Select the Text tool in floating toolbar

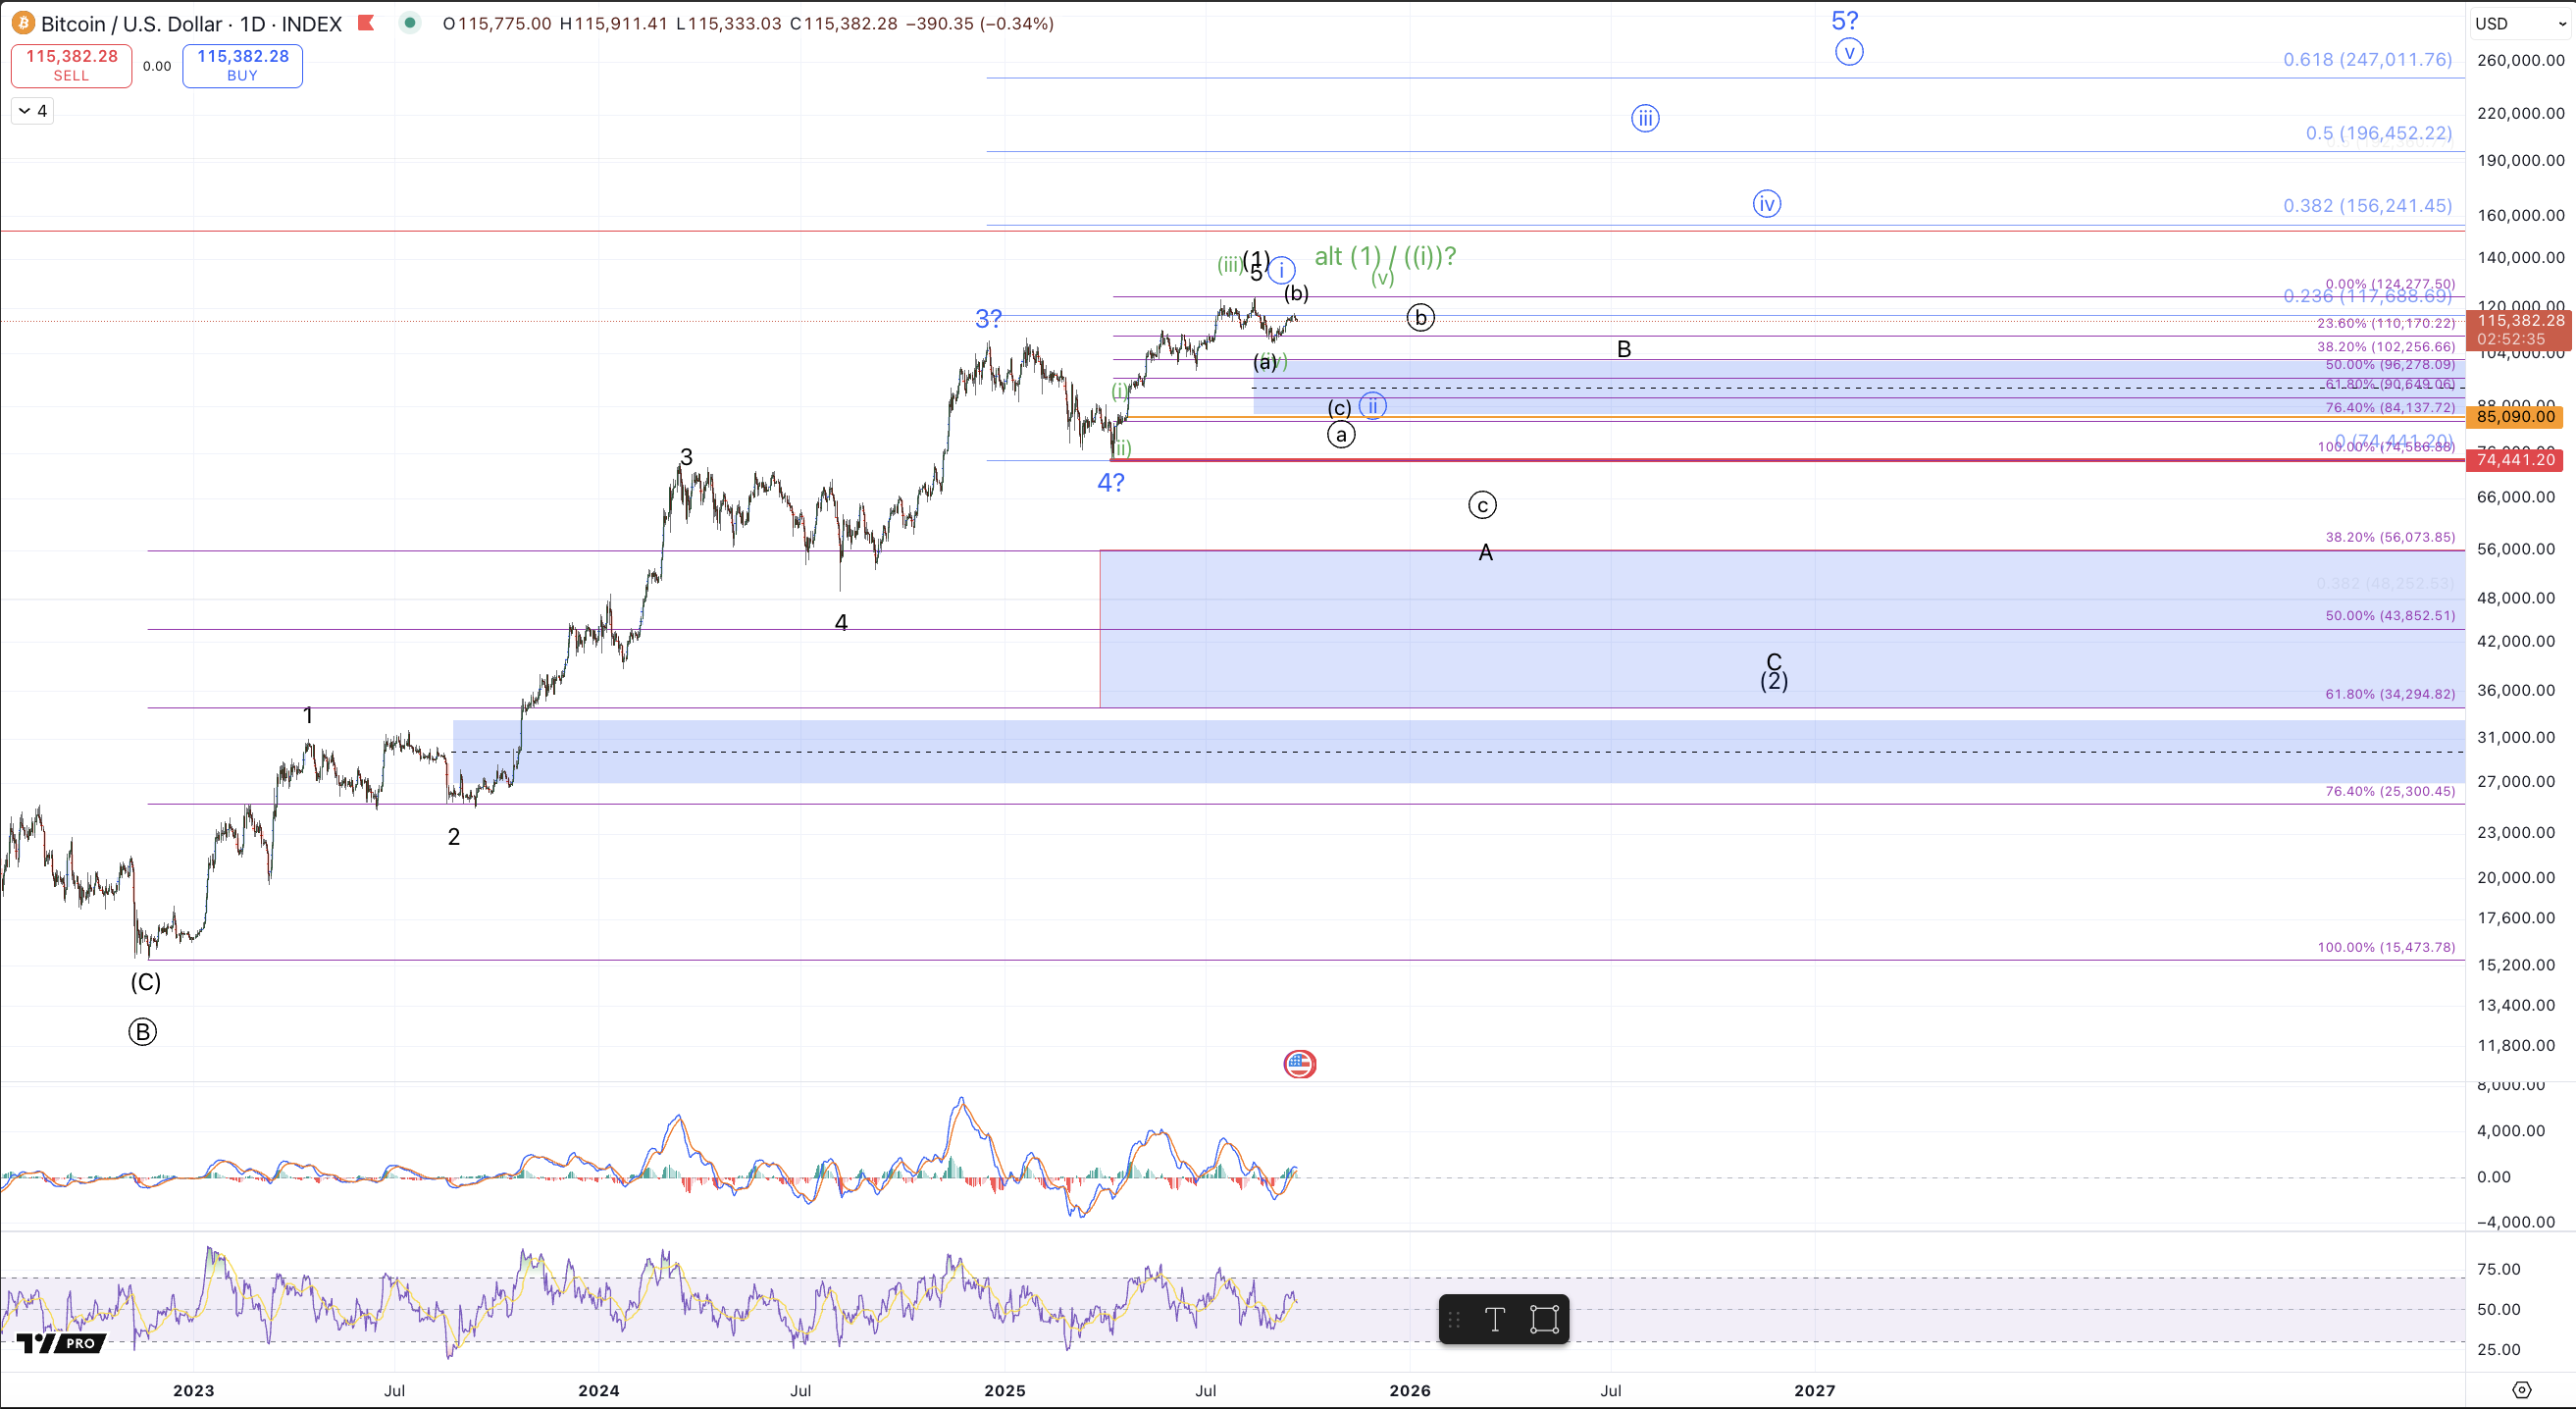(x=1494, y=1320)
